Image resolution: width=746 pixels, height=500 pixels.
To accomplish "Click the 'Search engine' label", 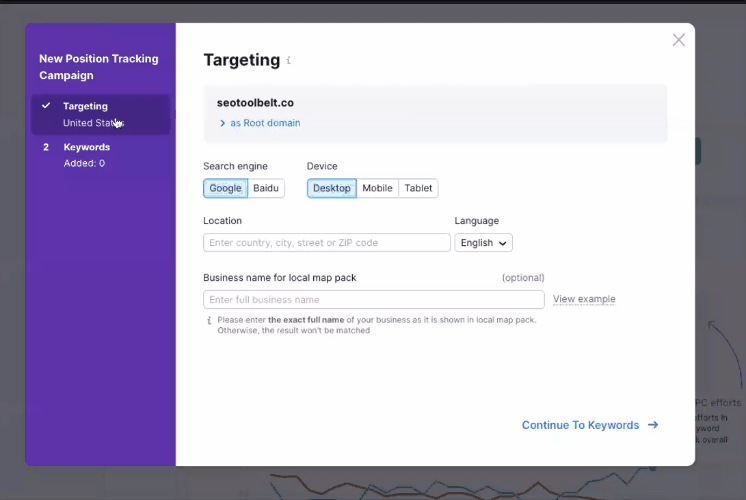I will point(236,166).
